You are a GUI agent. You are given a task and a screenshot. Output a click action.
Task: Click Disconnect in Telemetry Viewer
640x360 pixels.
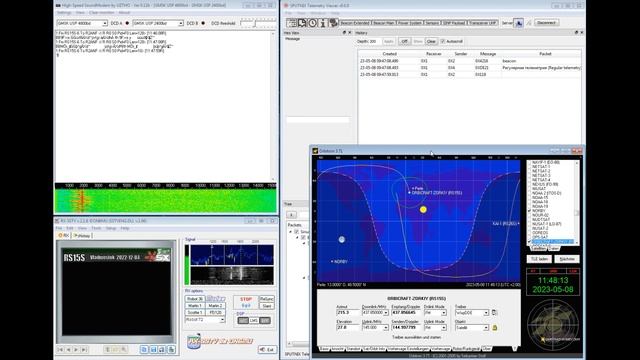point(546,23)
